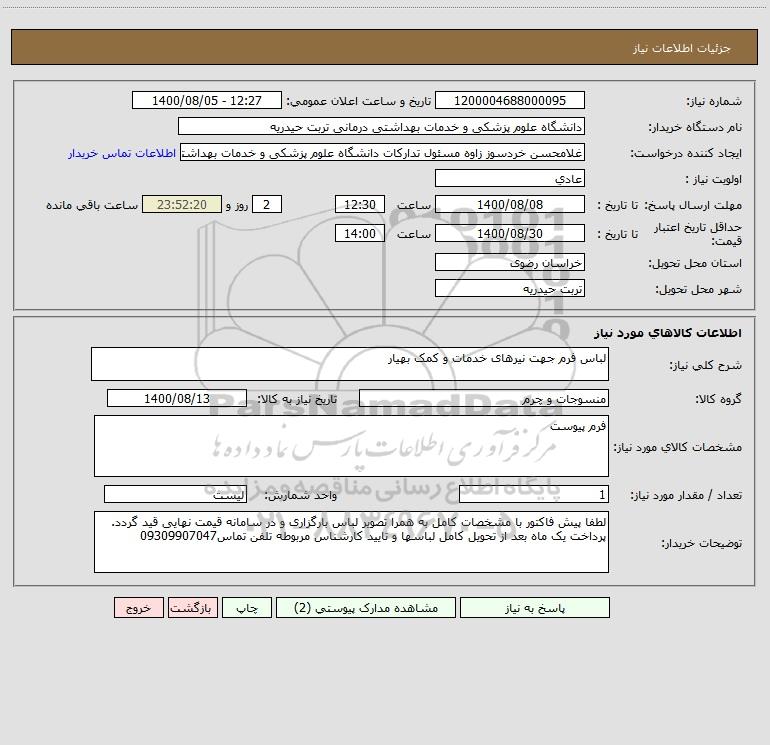Click the توضیحات خریدار label
Viewport: 770px width, 745px height.
tap(701, 543)
